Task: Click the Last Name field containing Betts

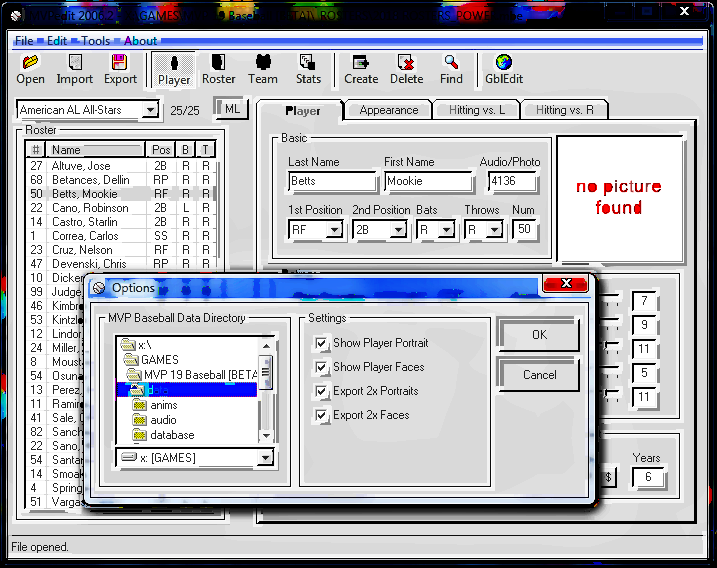Action: tap(332, 182)
